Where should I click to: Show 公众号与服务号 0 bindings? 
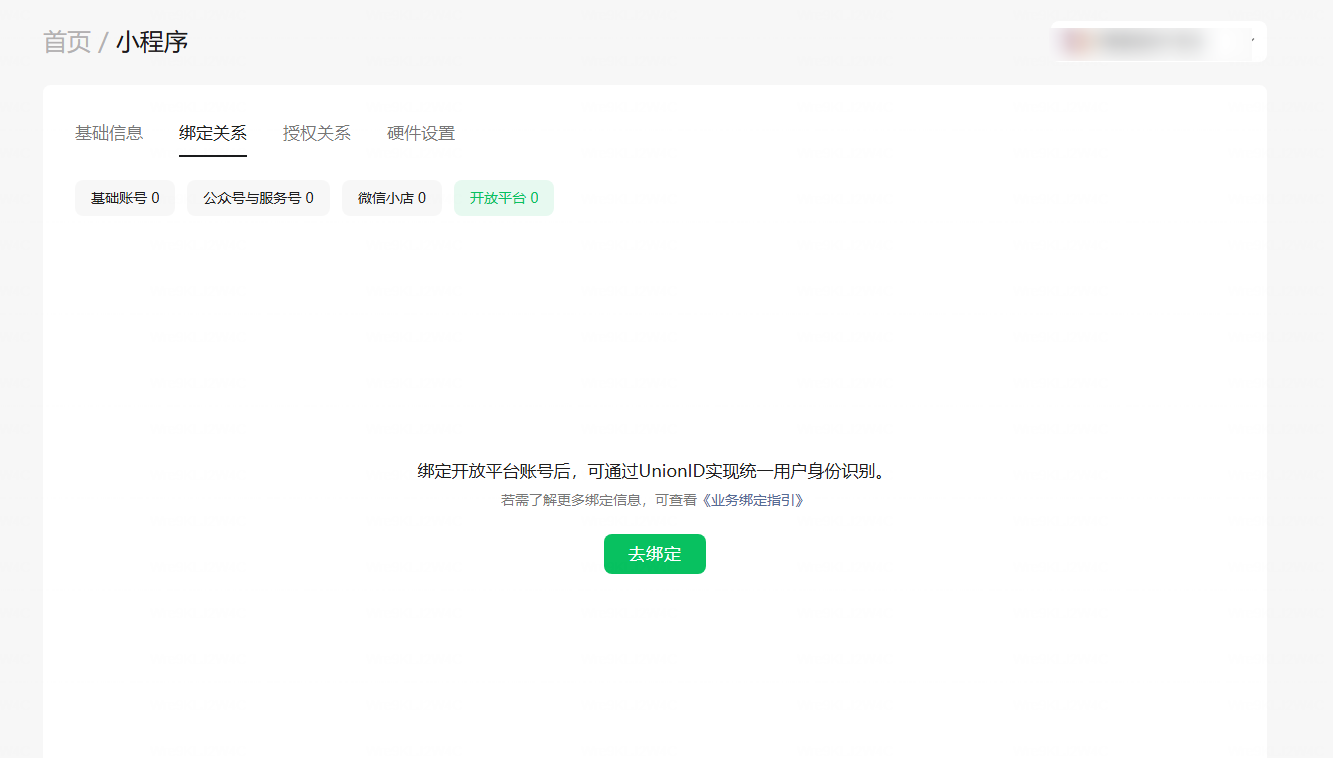pos(258,198)
